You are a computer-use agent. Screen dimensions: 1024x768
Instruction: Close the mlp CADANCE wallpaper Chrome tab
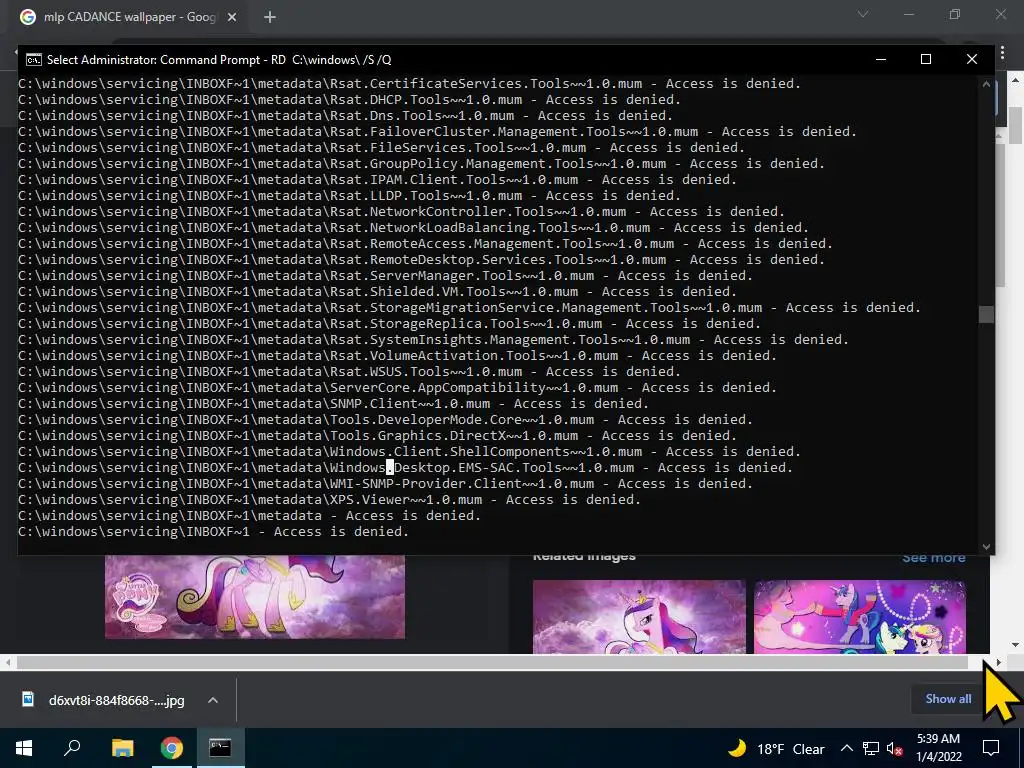tap(232, 17)
